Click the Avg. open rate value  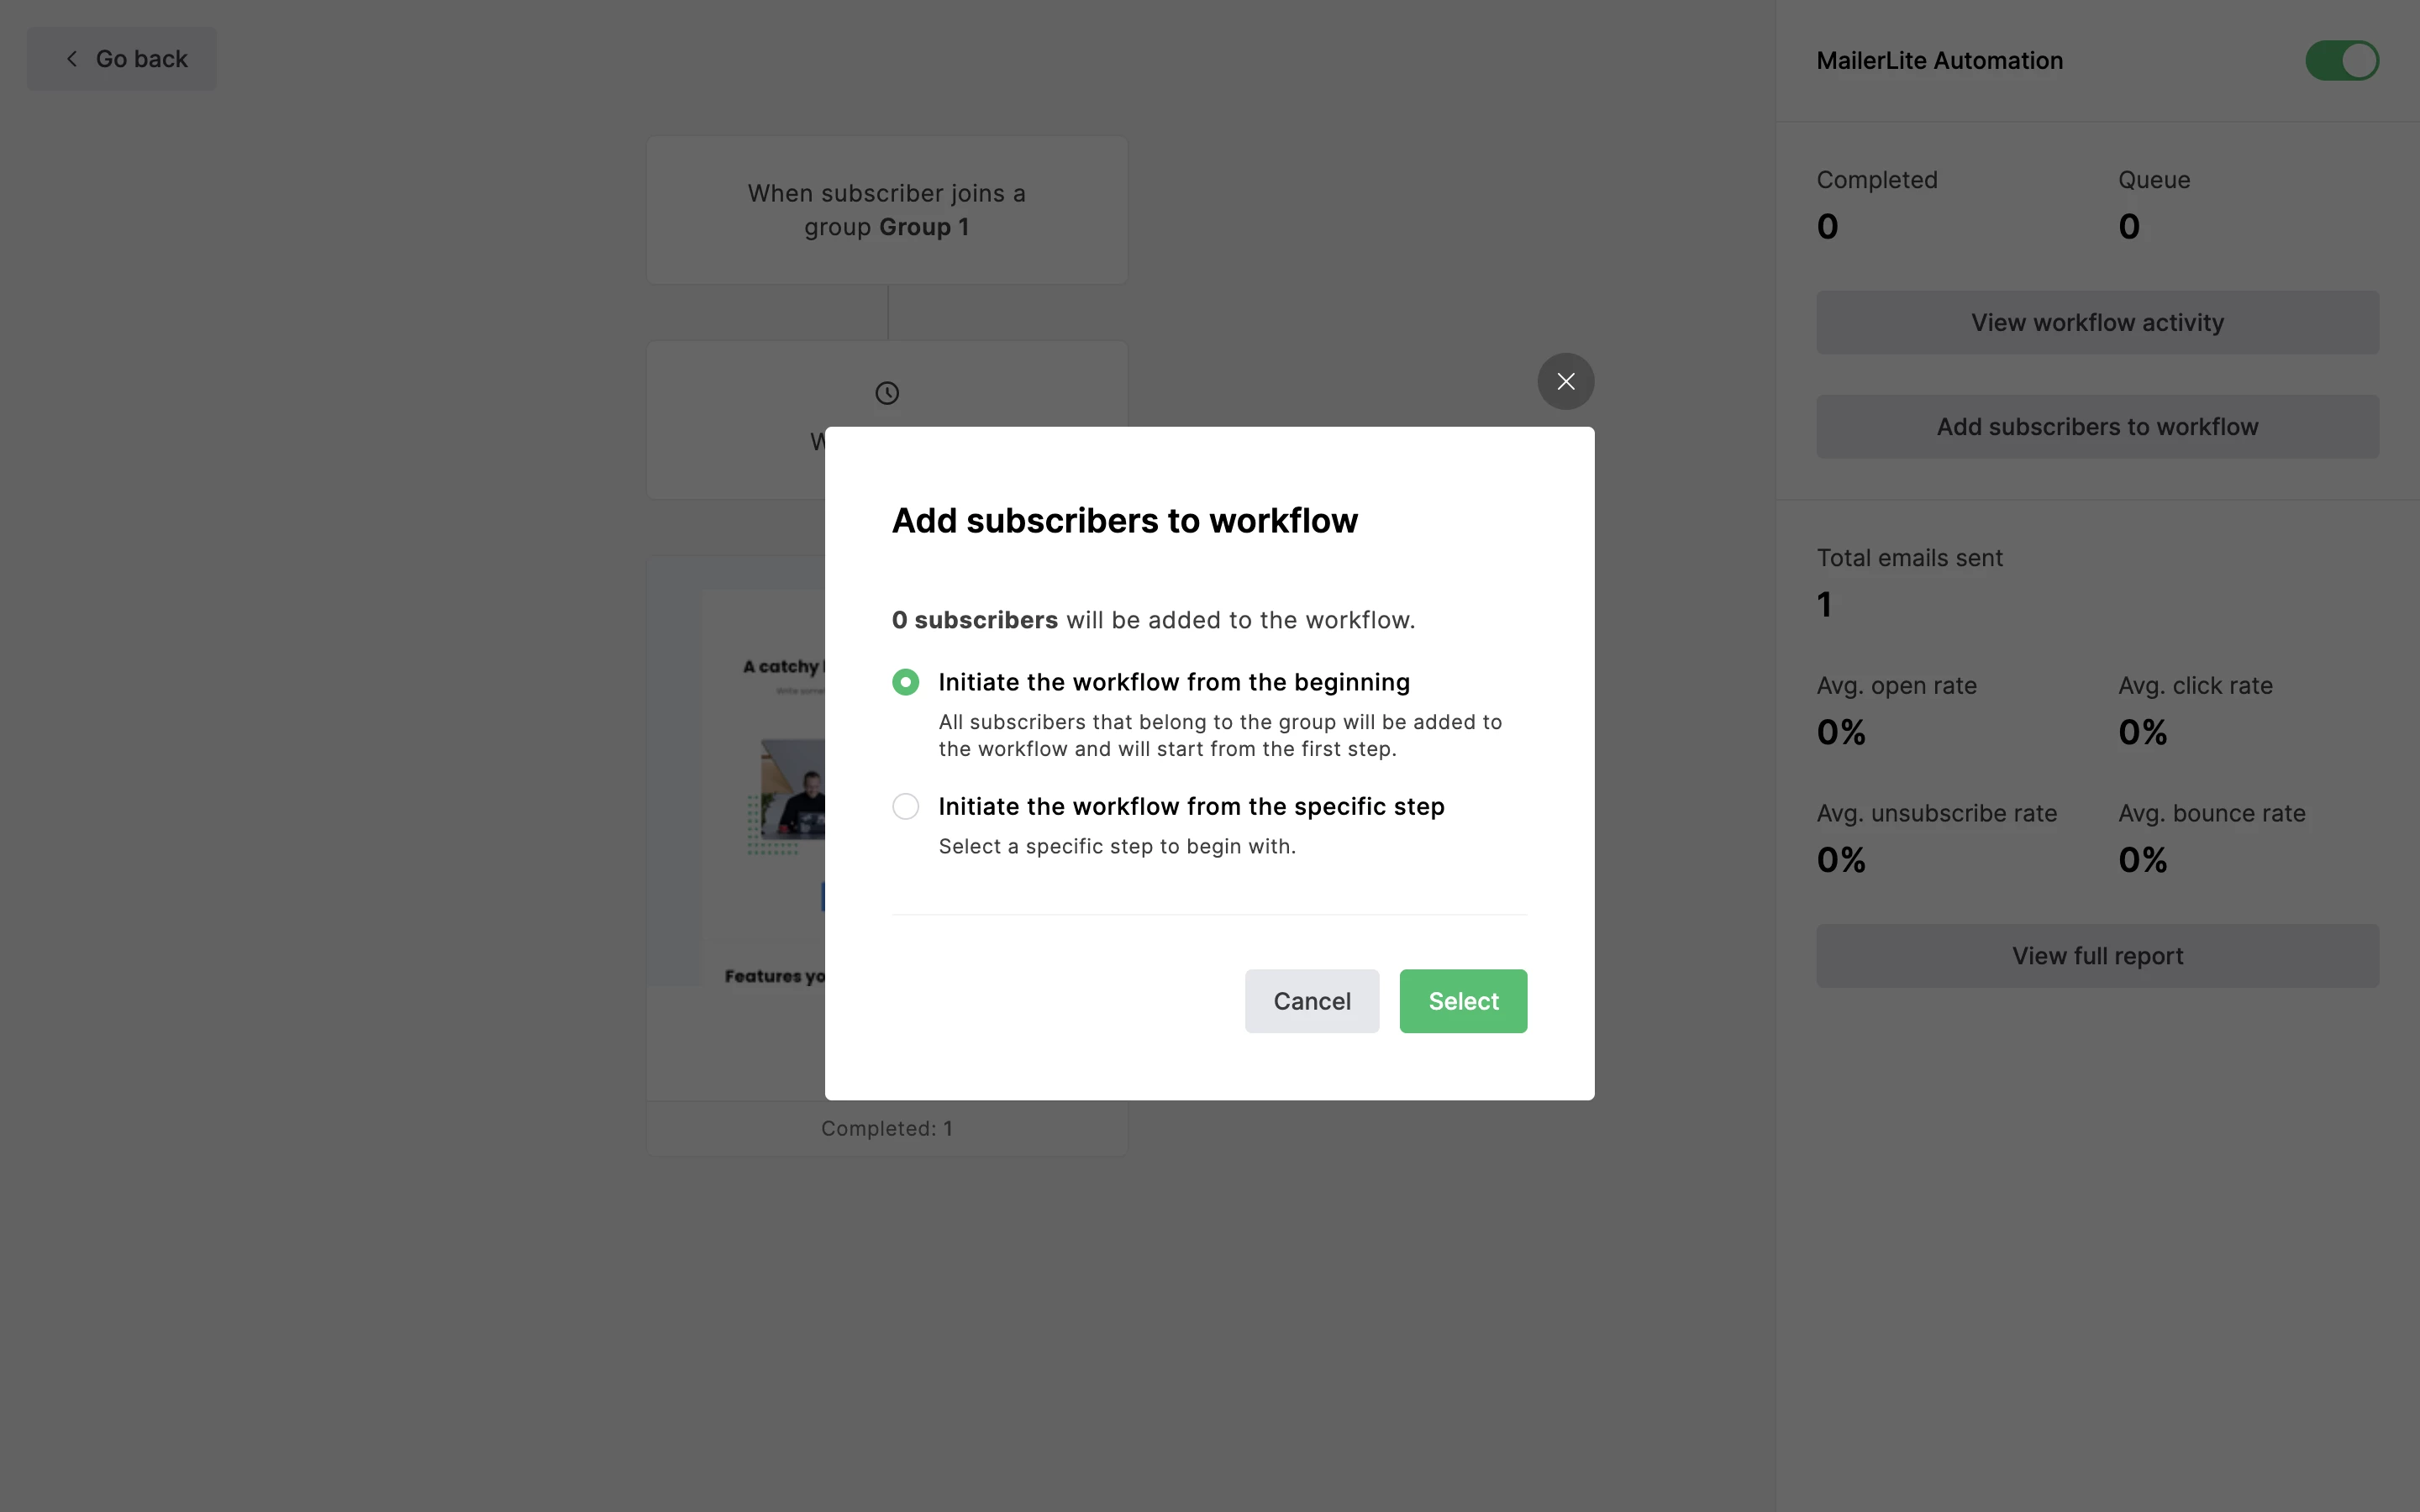1841,732
